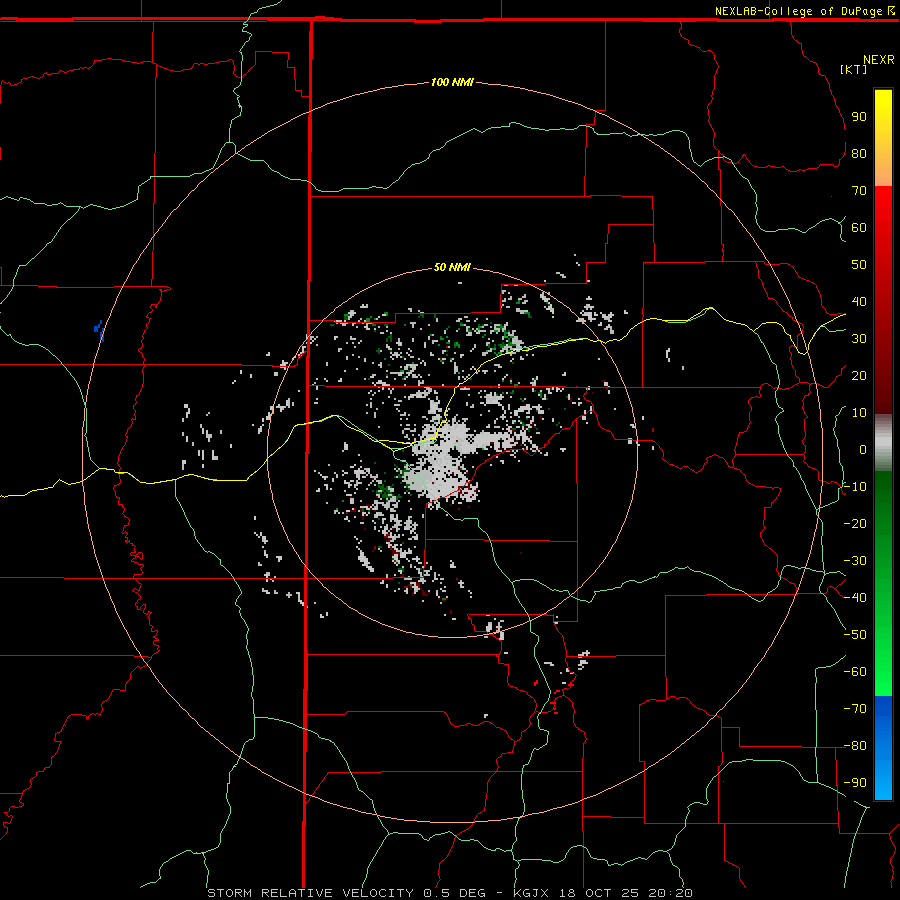Click the NEXR label above the scale
The image size is (900, 900).
point(878,60)
